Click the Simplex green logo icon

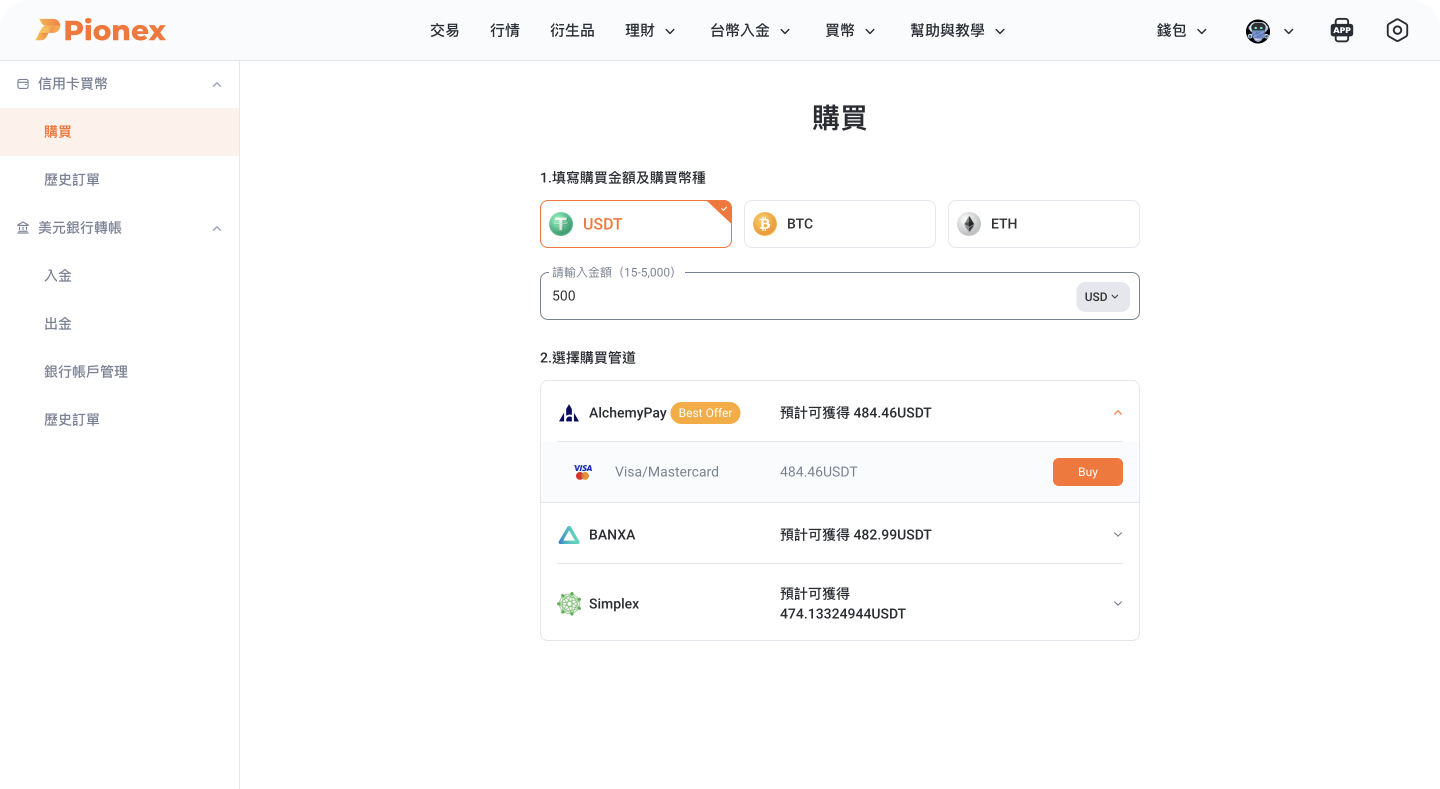(x=569, y=604)
